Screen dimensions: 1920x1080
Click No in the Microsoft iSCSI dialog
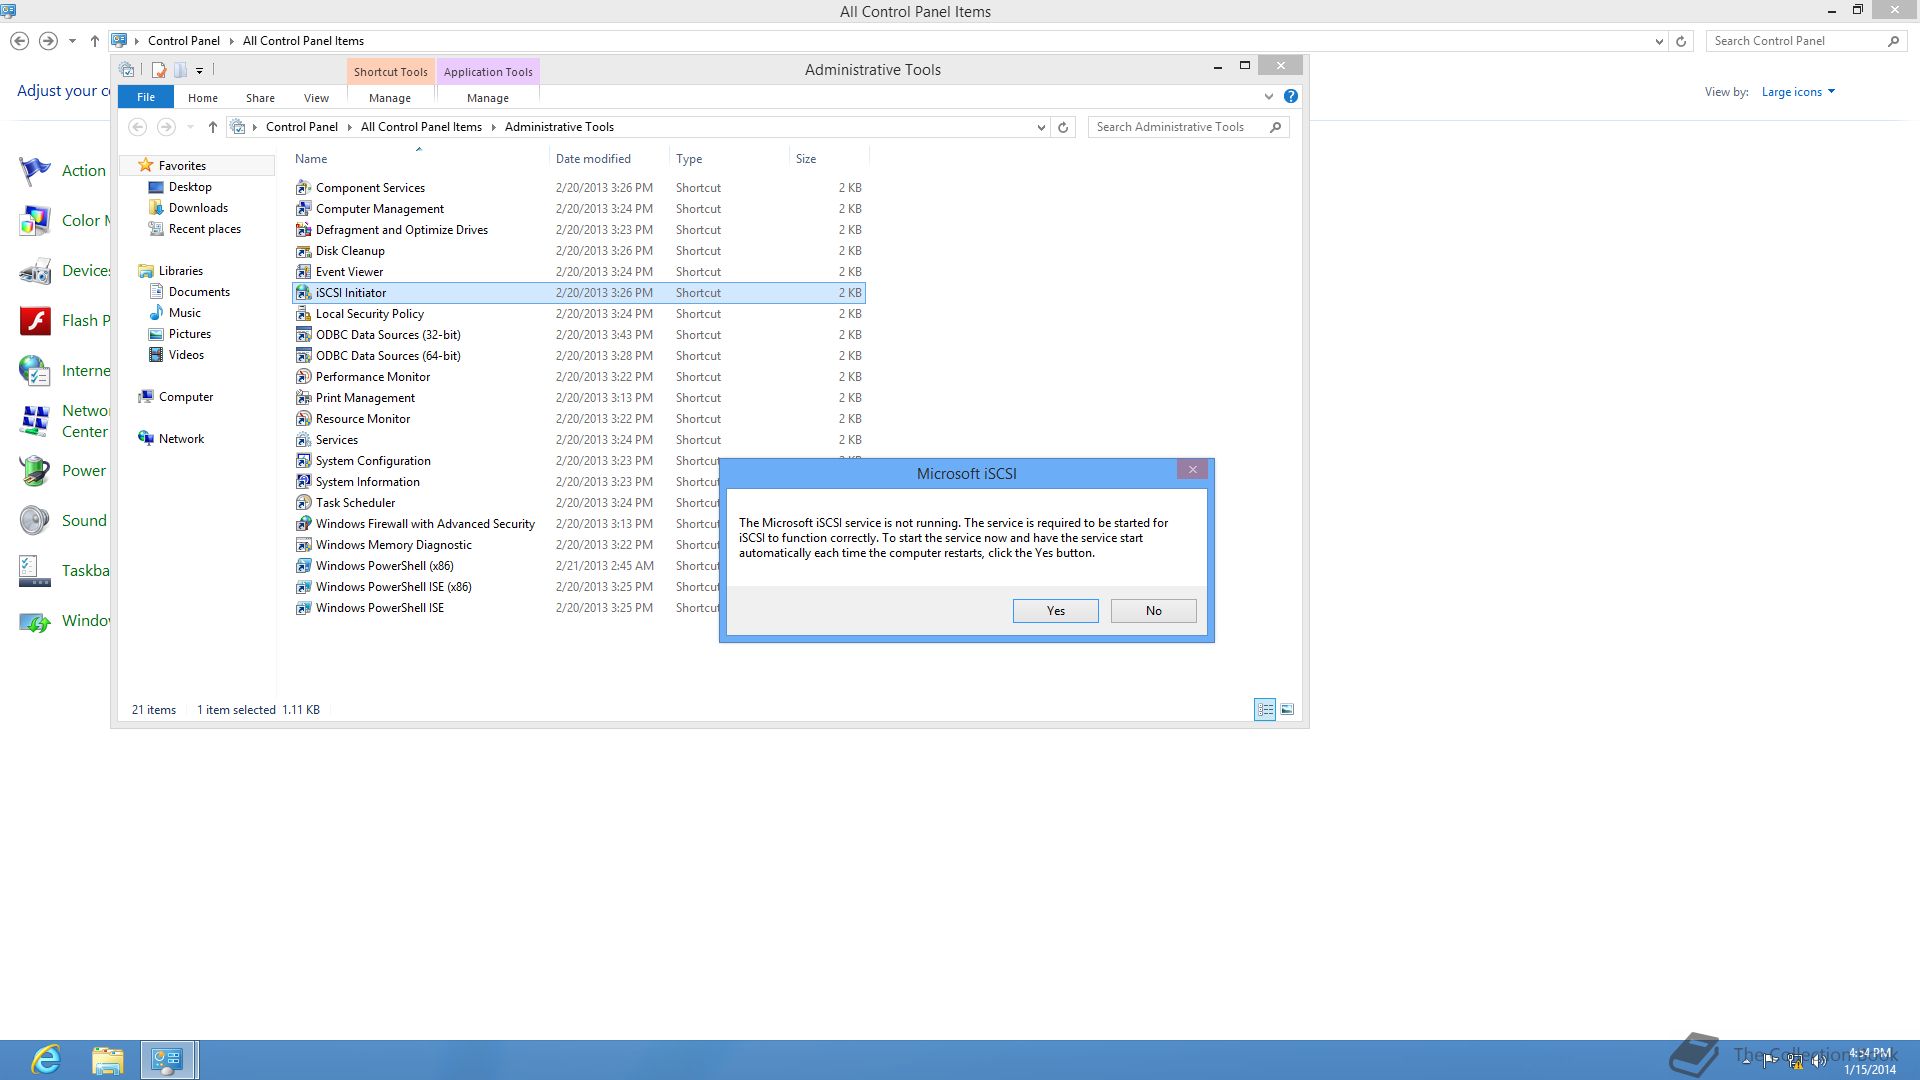pyautogui.click(x=1153, y=611)
